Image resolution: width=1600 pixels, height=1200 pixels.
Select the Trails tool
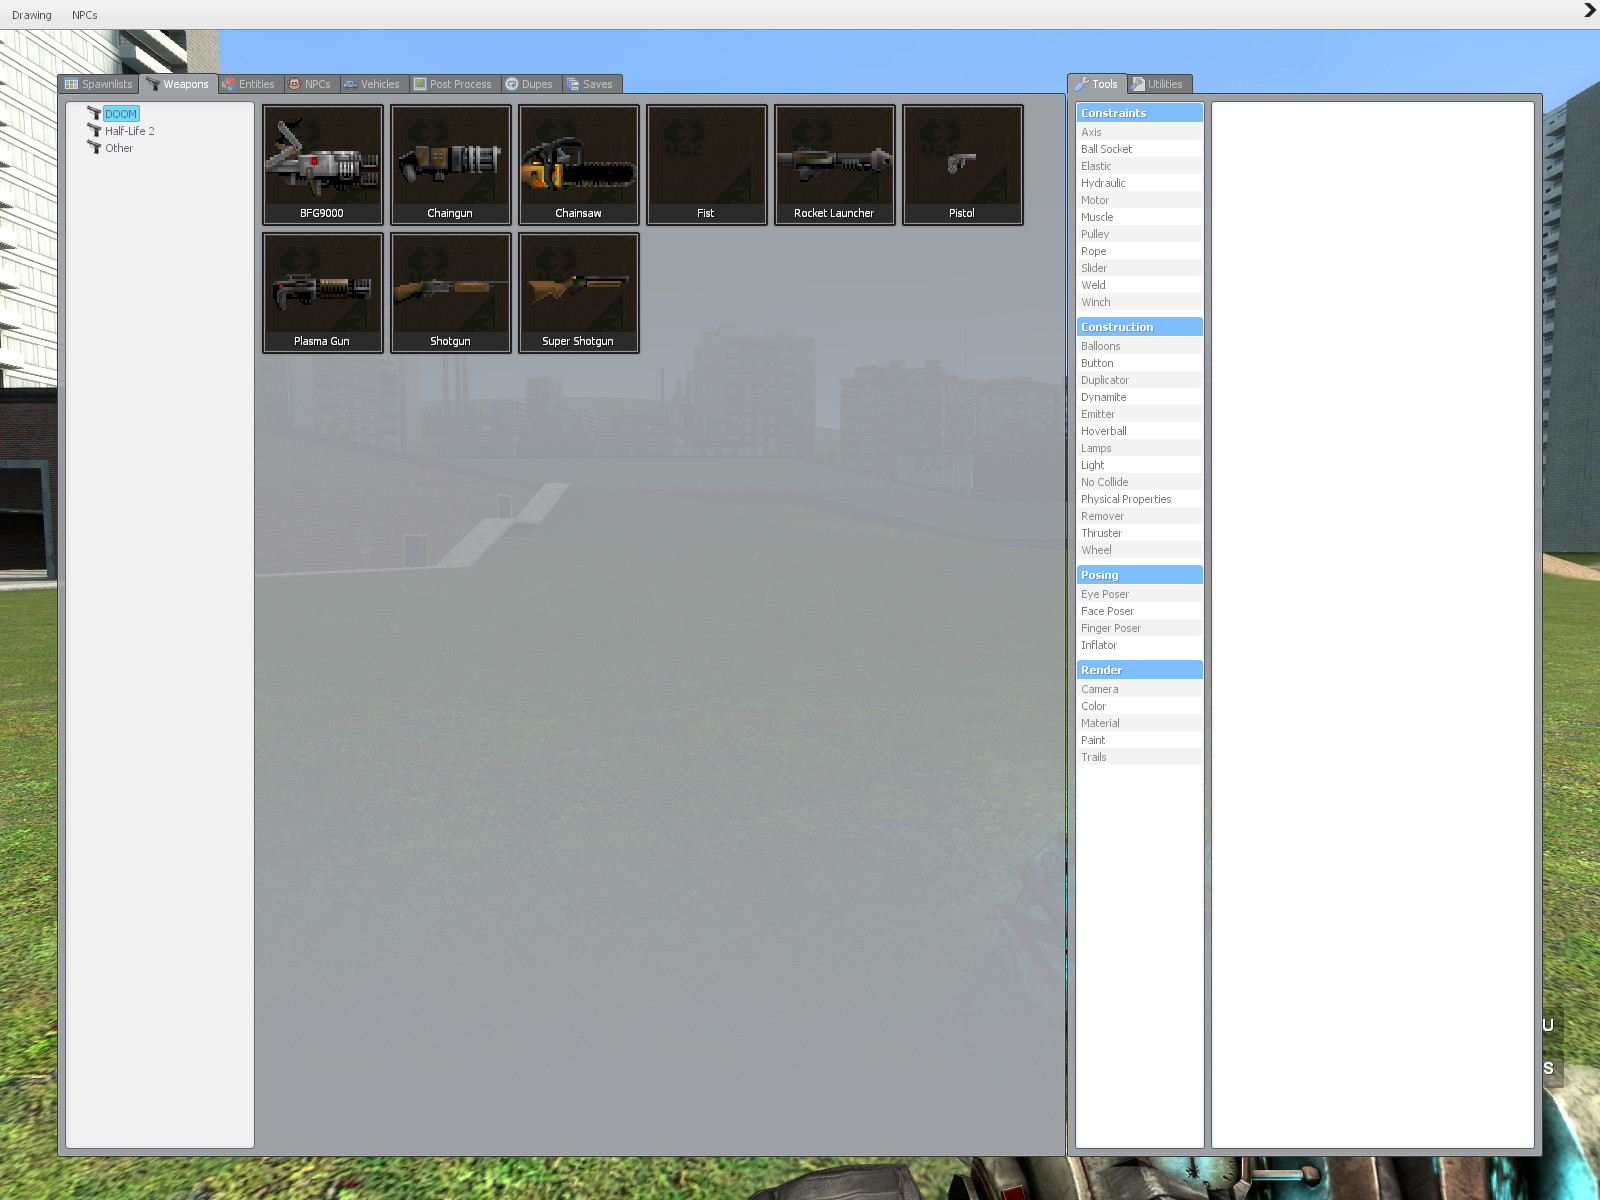(1140, 757)
